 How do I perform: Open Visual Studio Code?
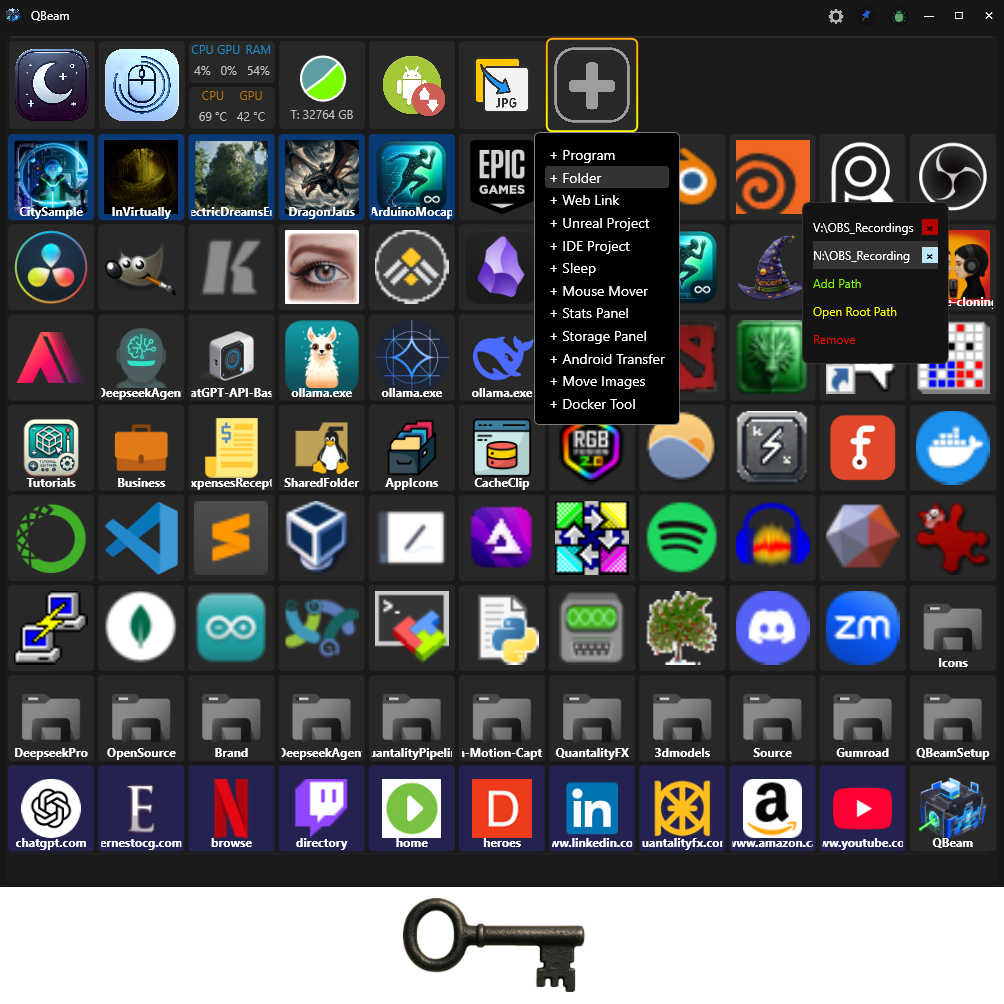(142, 538)
